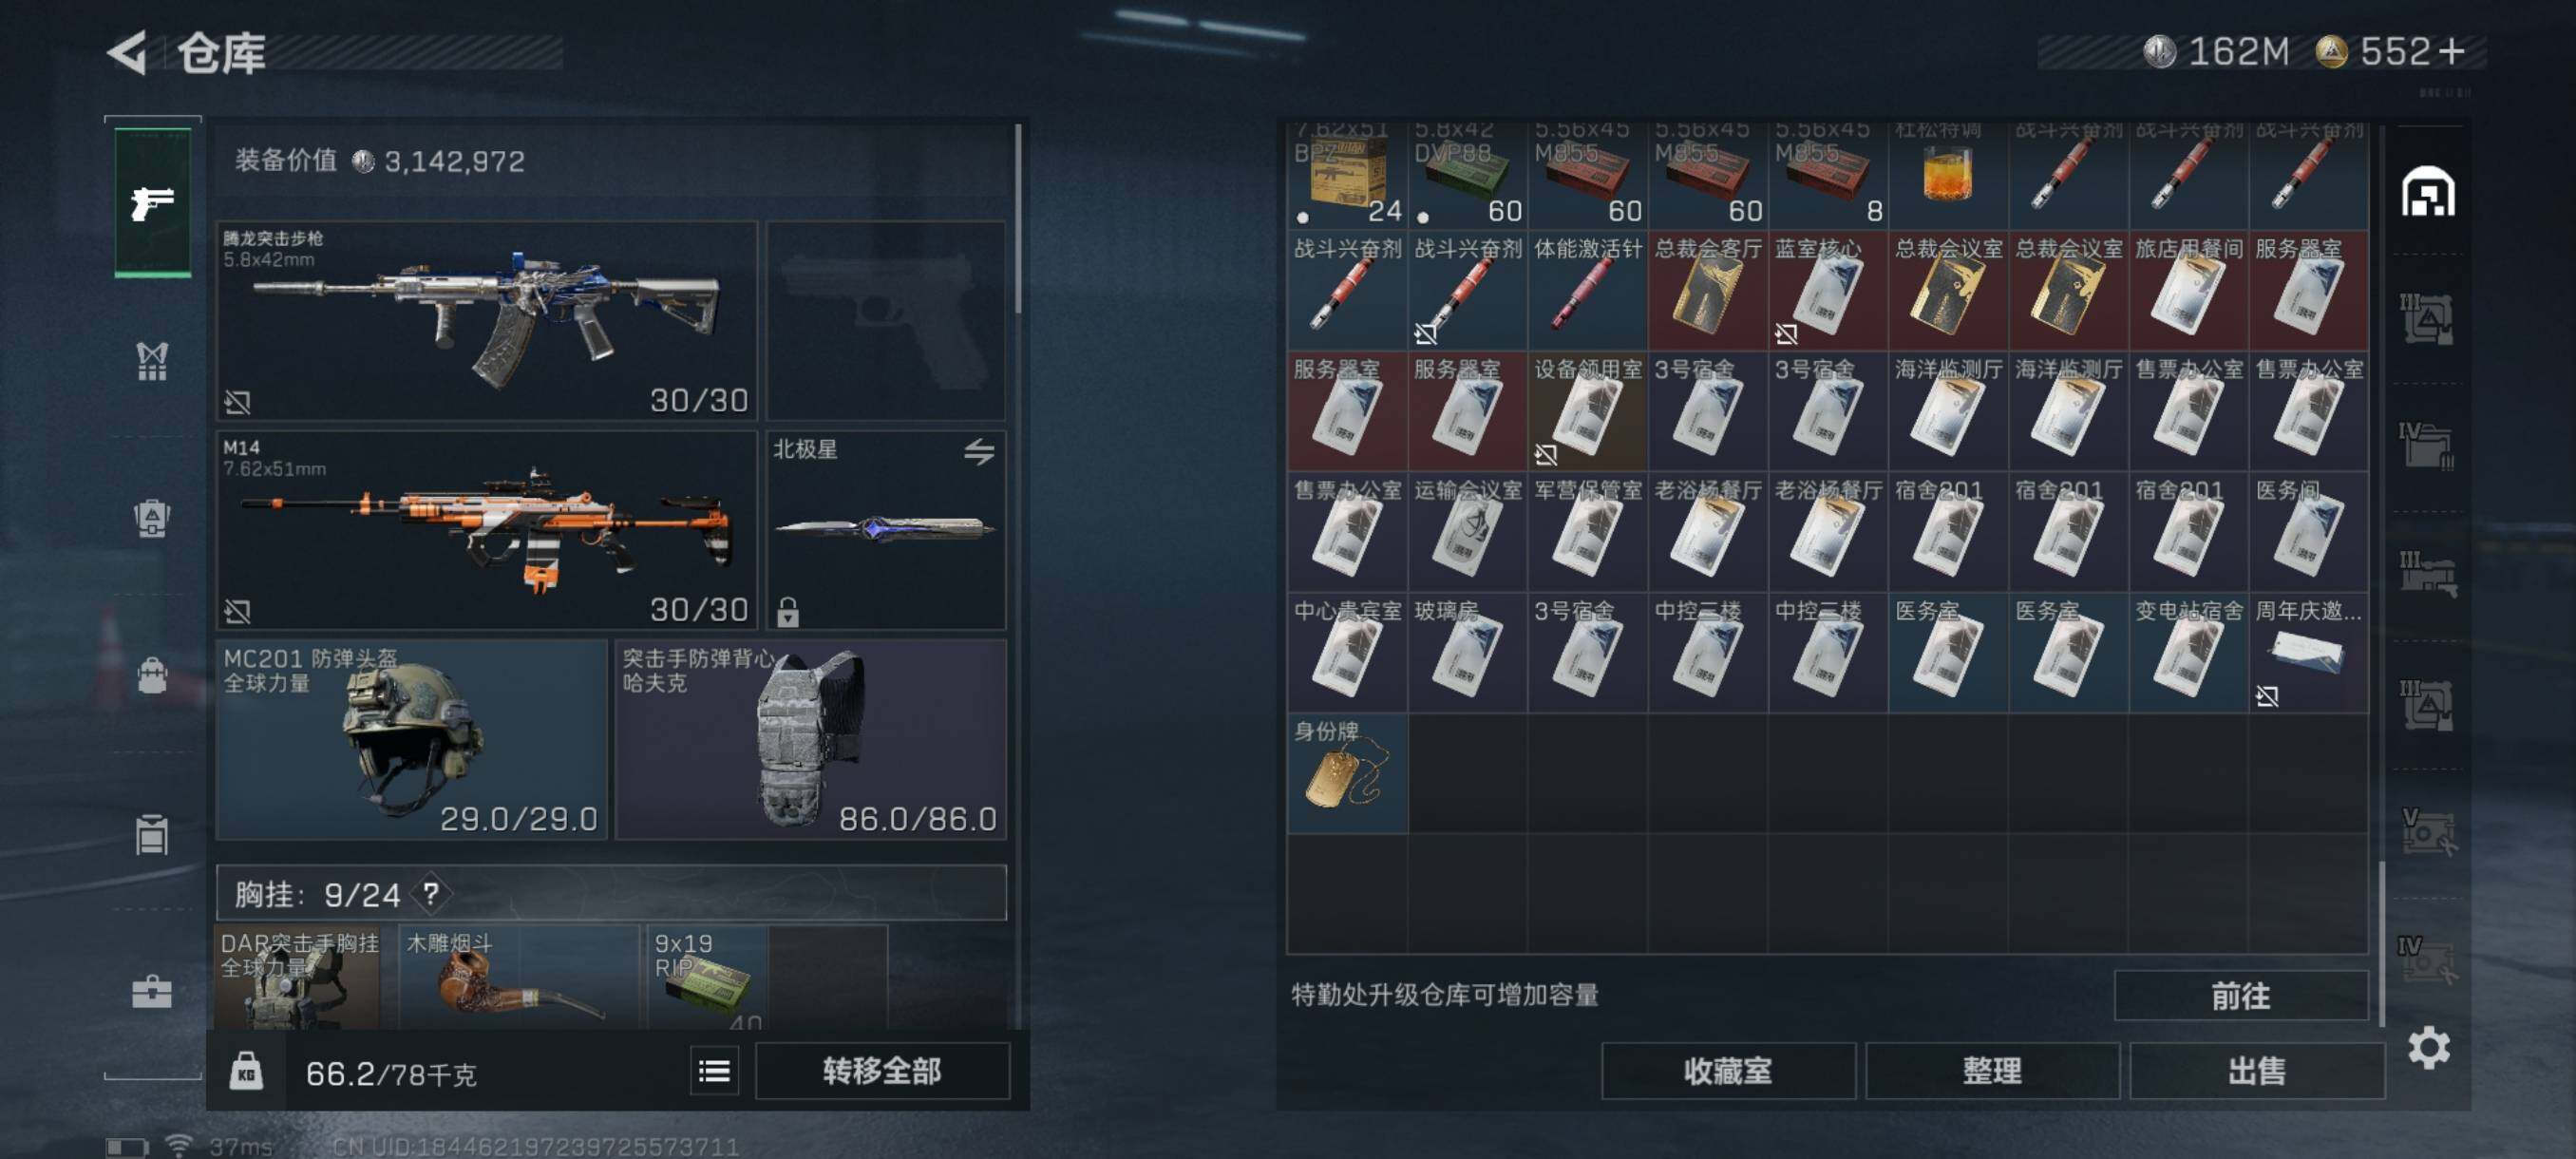Click the 胸挂 help question mark
2576x1159 pixels.
point(431,893)
